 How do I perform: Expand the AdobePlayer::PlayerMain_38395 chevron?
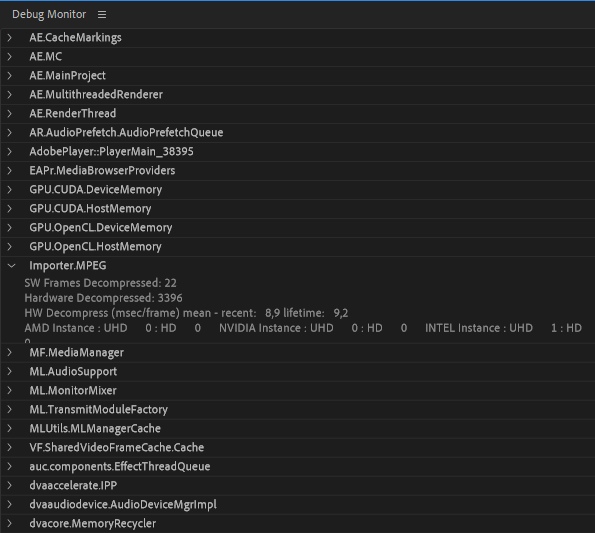point(10,151)
